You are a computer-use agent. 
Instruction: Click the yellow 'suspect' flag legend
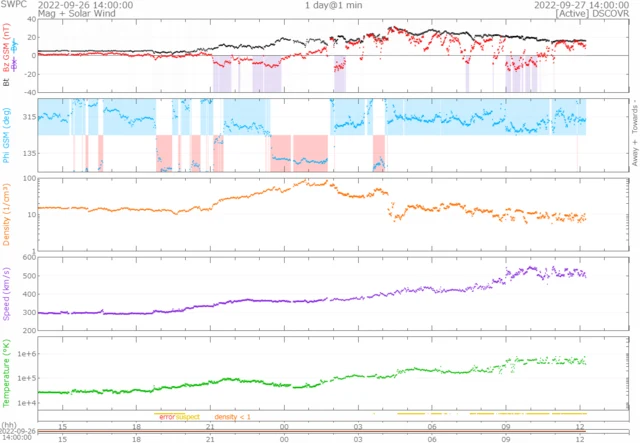(x=188, y=416)
